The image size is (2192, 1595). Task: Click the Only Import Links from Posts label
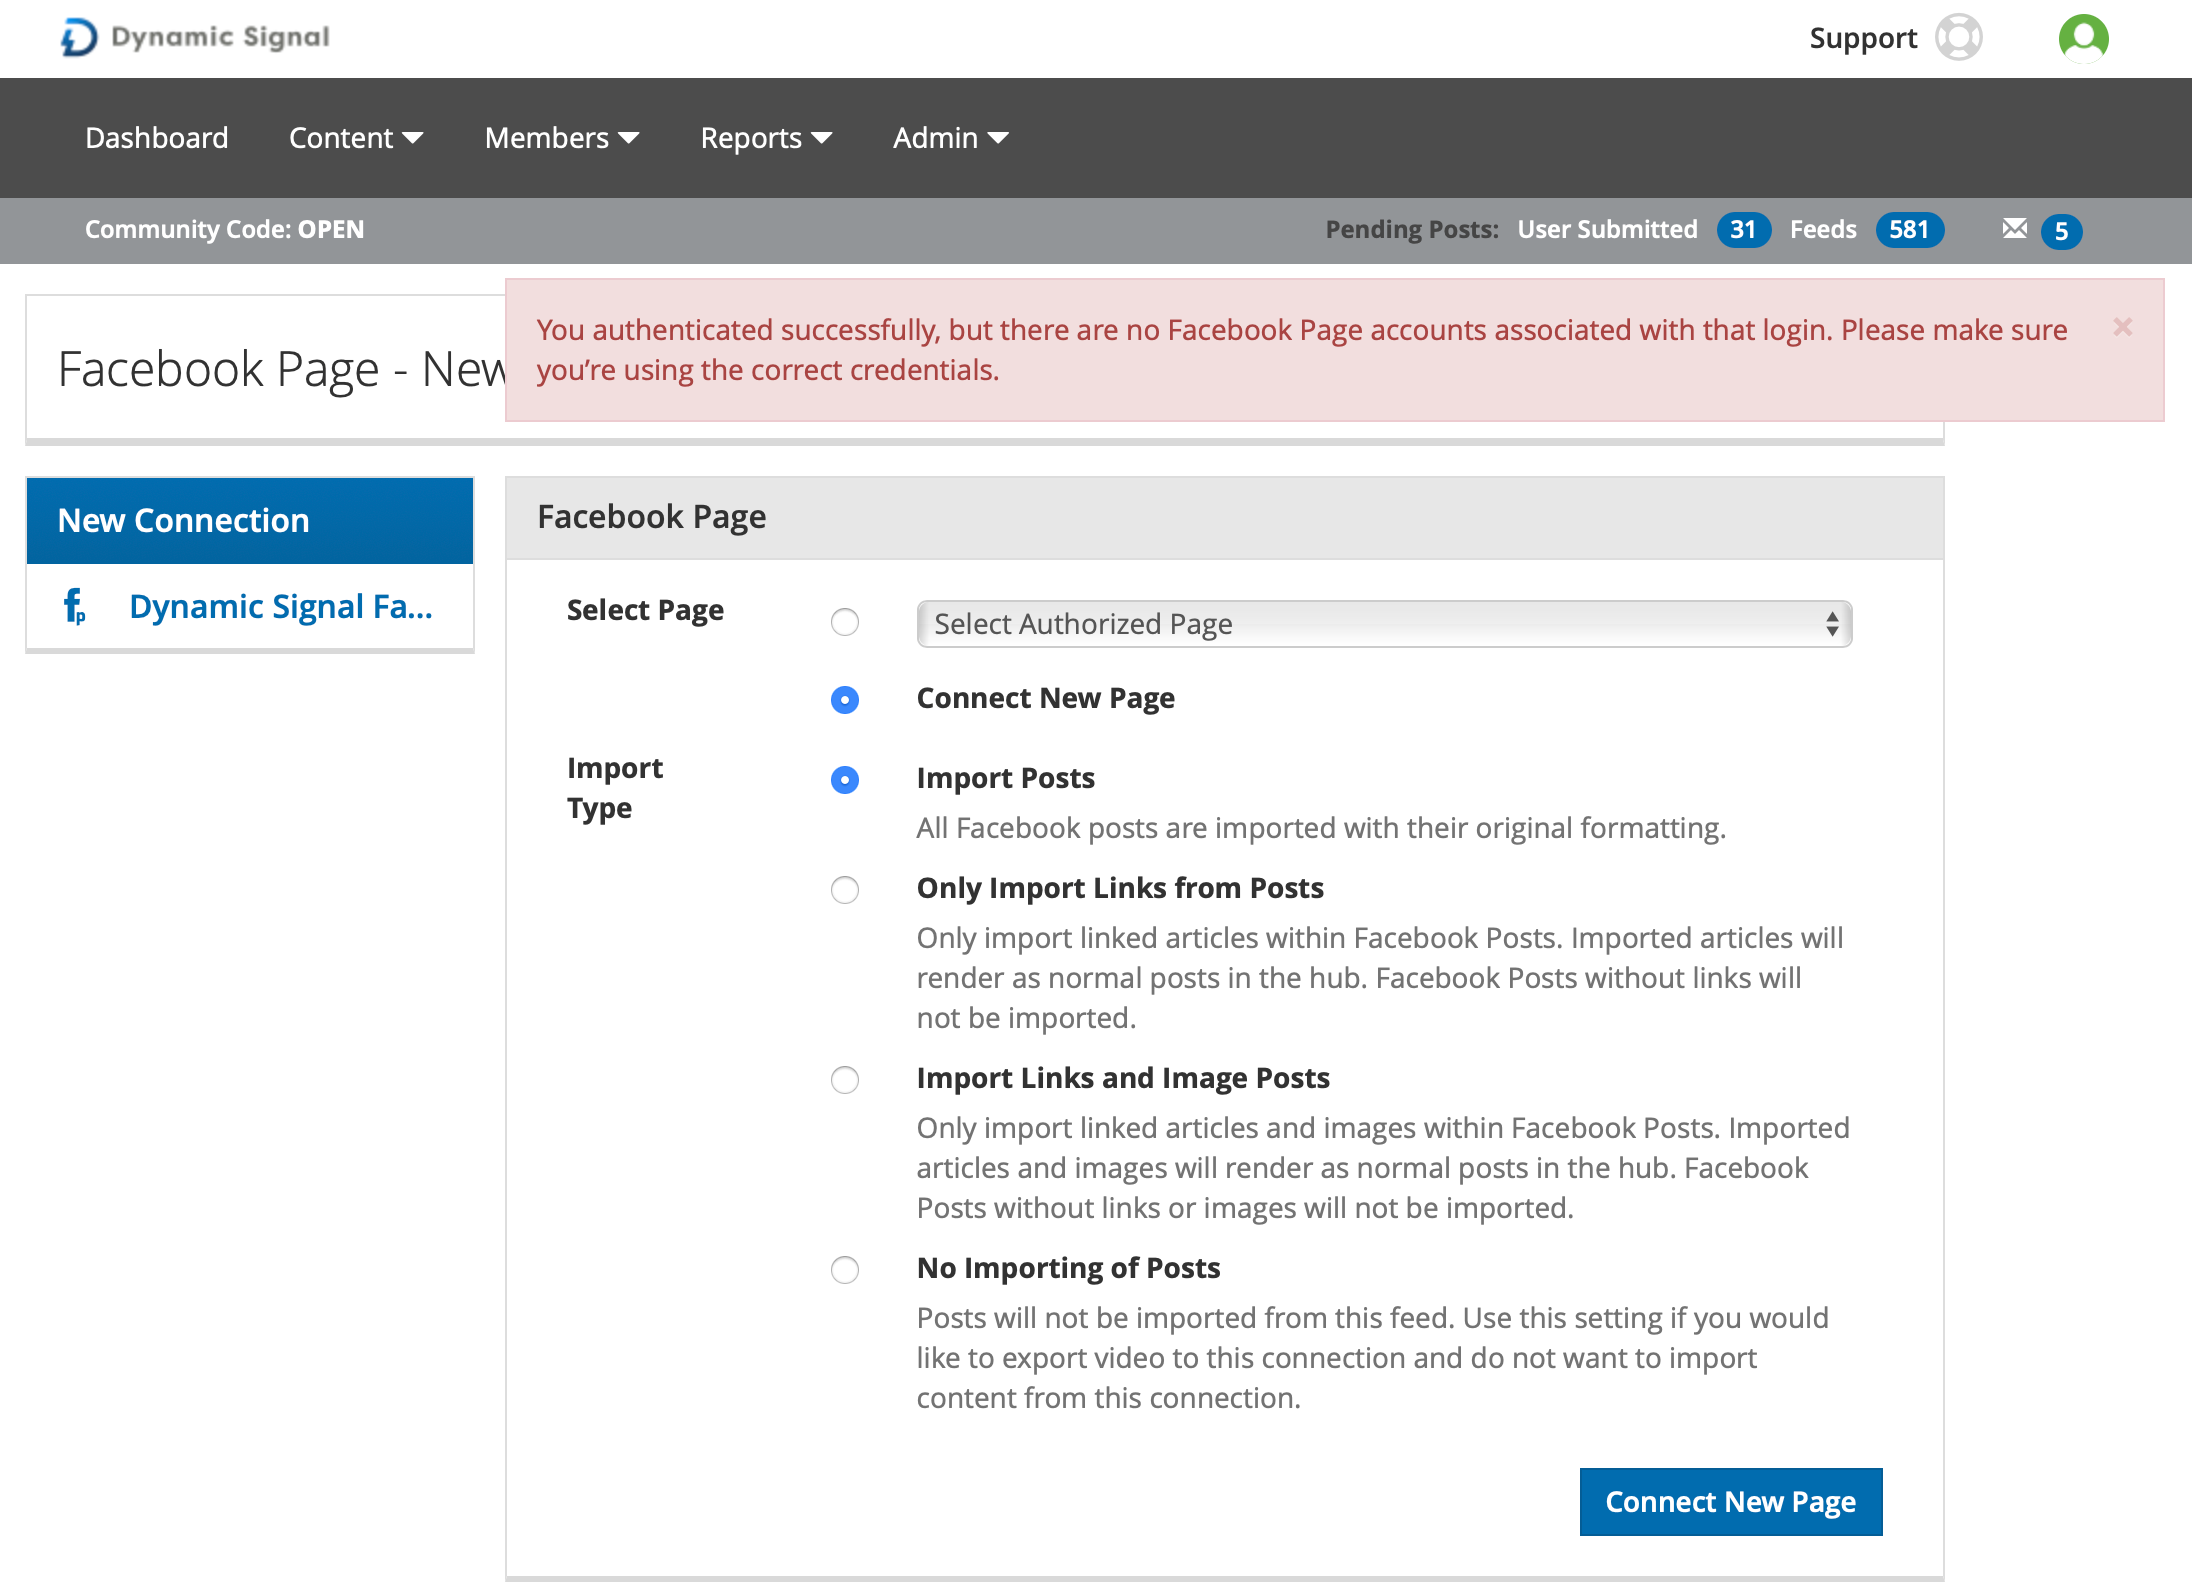point(1120,888)
